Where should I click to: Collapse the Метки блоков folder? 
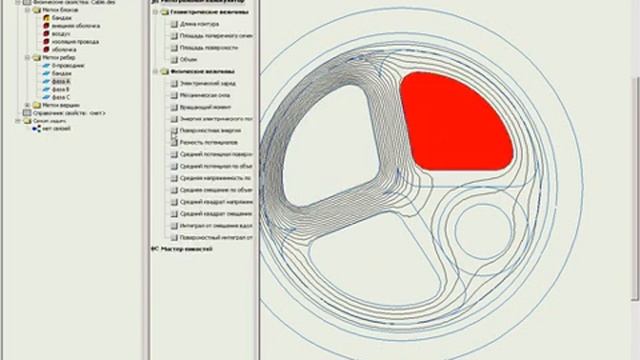(x=27, y=10)
